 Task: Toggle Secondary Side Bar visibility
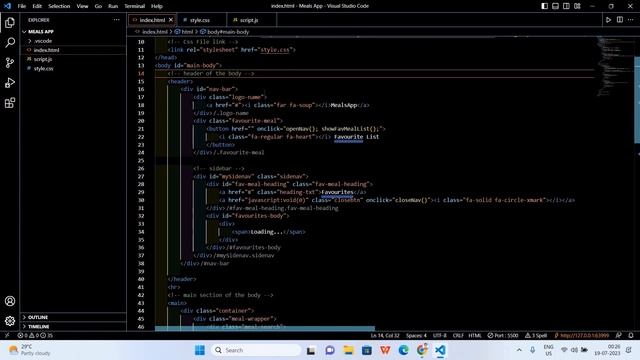(x=566, y=6)
